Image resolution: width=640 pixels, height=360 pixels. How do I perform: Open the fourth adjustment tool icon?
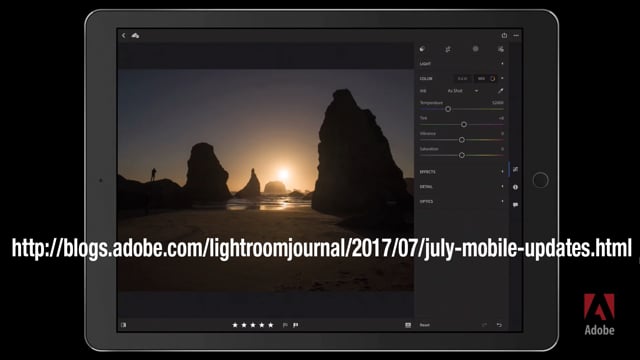coord(500,49)
